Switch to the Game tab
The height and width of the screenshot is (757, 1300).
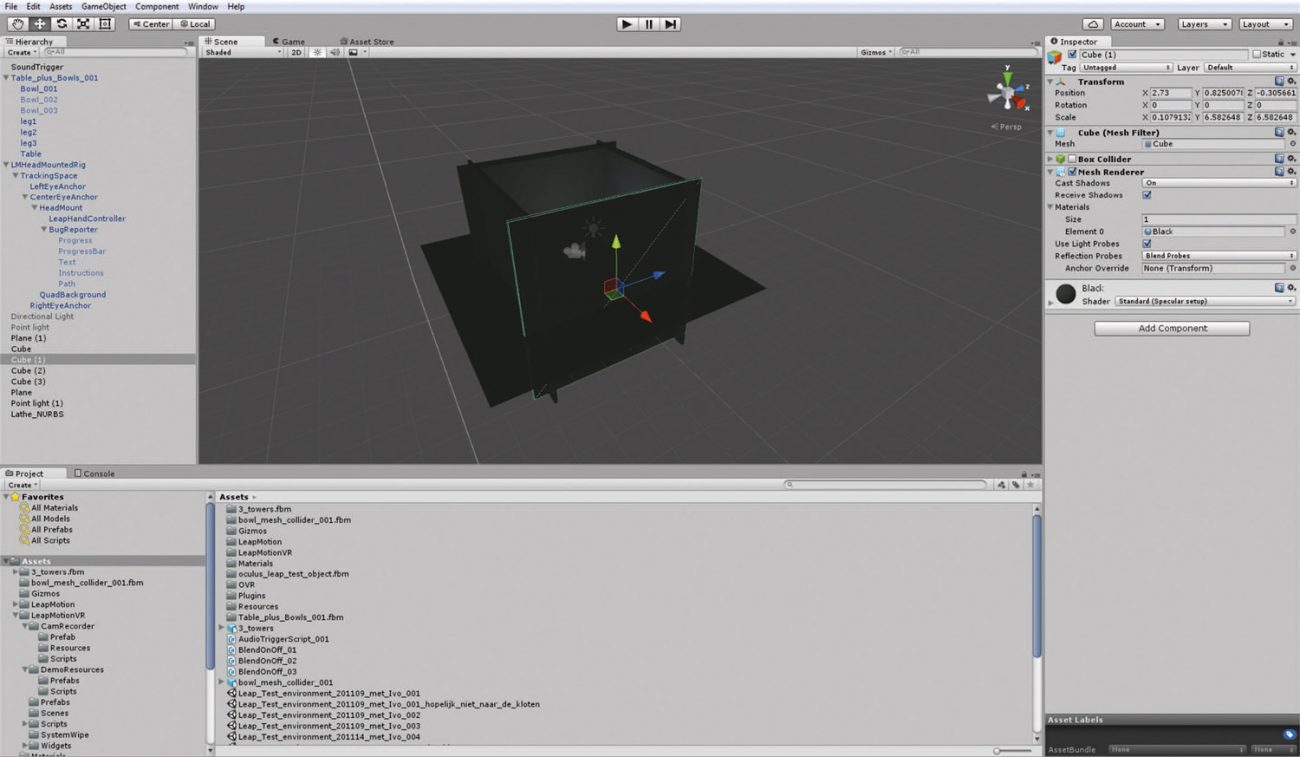(289, 41)
